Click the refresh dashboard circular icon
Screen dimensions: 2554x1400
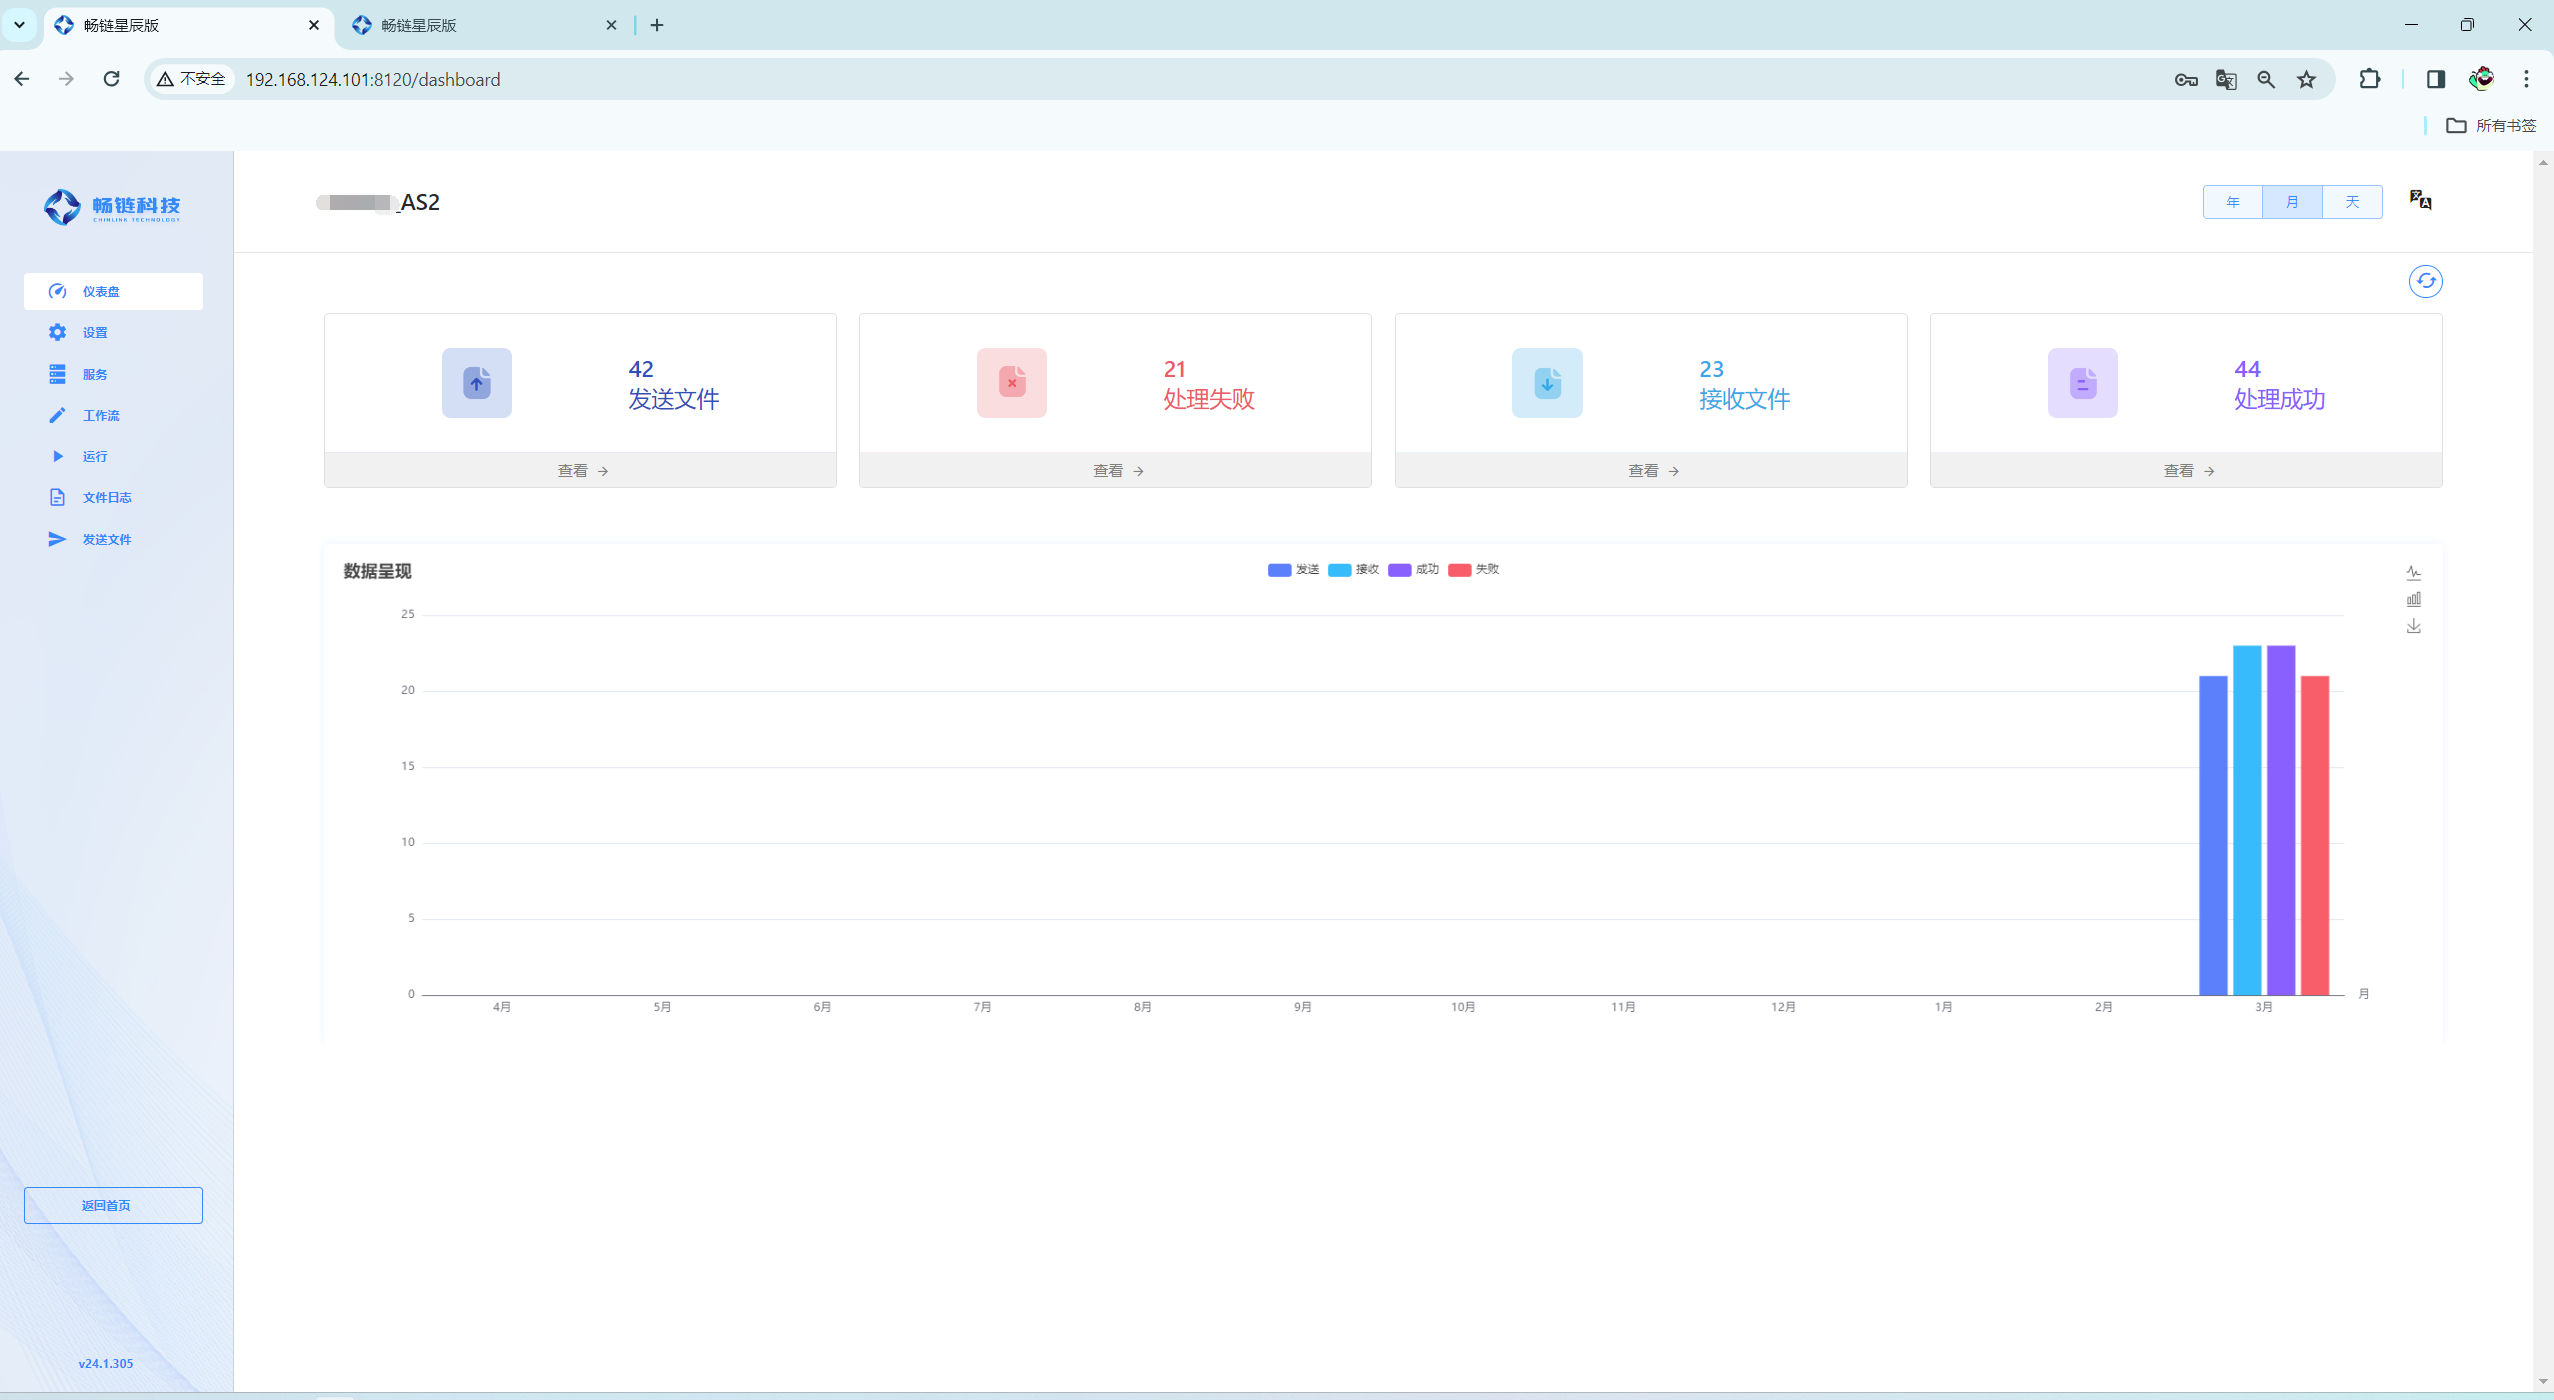click(x=2425, y=281)
